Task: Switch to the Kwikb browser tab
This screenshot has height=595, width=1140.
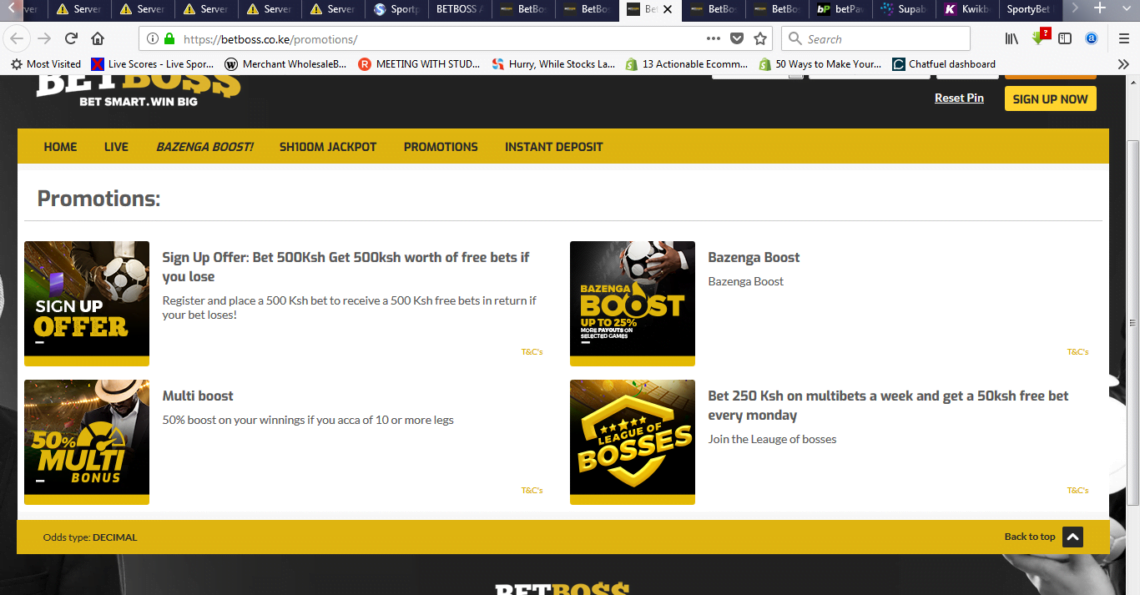Action: (x=967, y=9)
